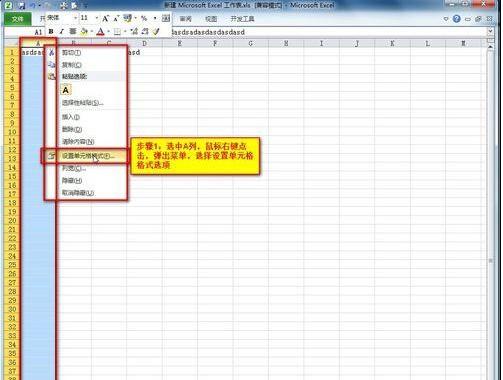Select row 20 header
This screenshot has width=503, height=380.
[x=12, y=220]
